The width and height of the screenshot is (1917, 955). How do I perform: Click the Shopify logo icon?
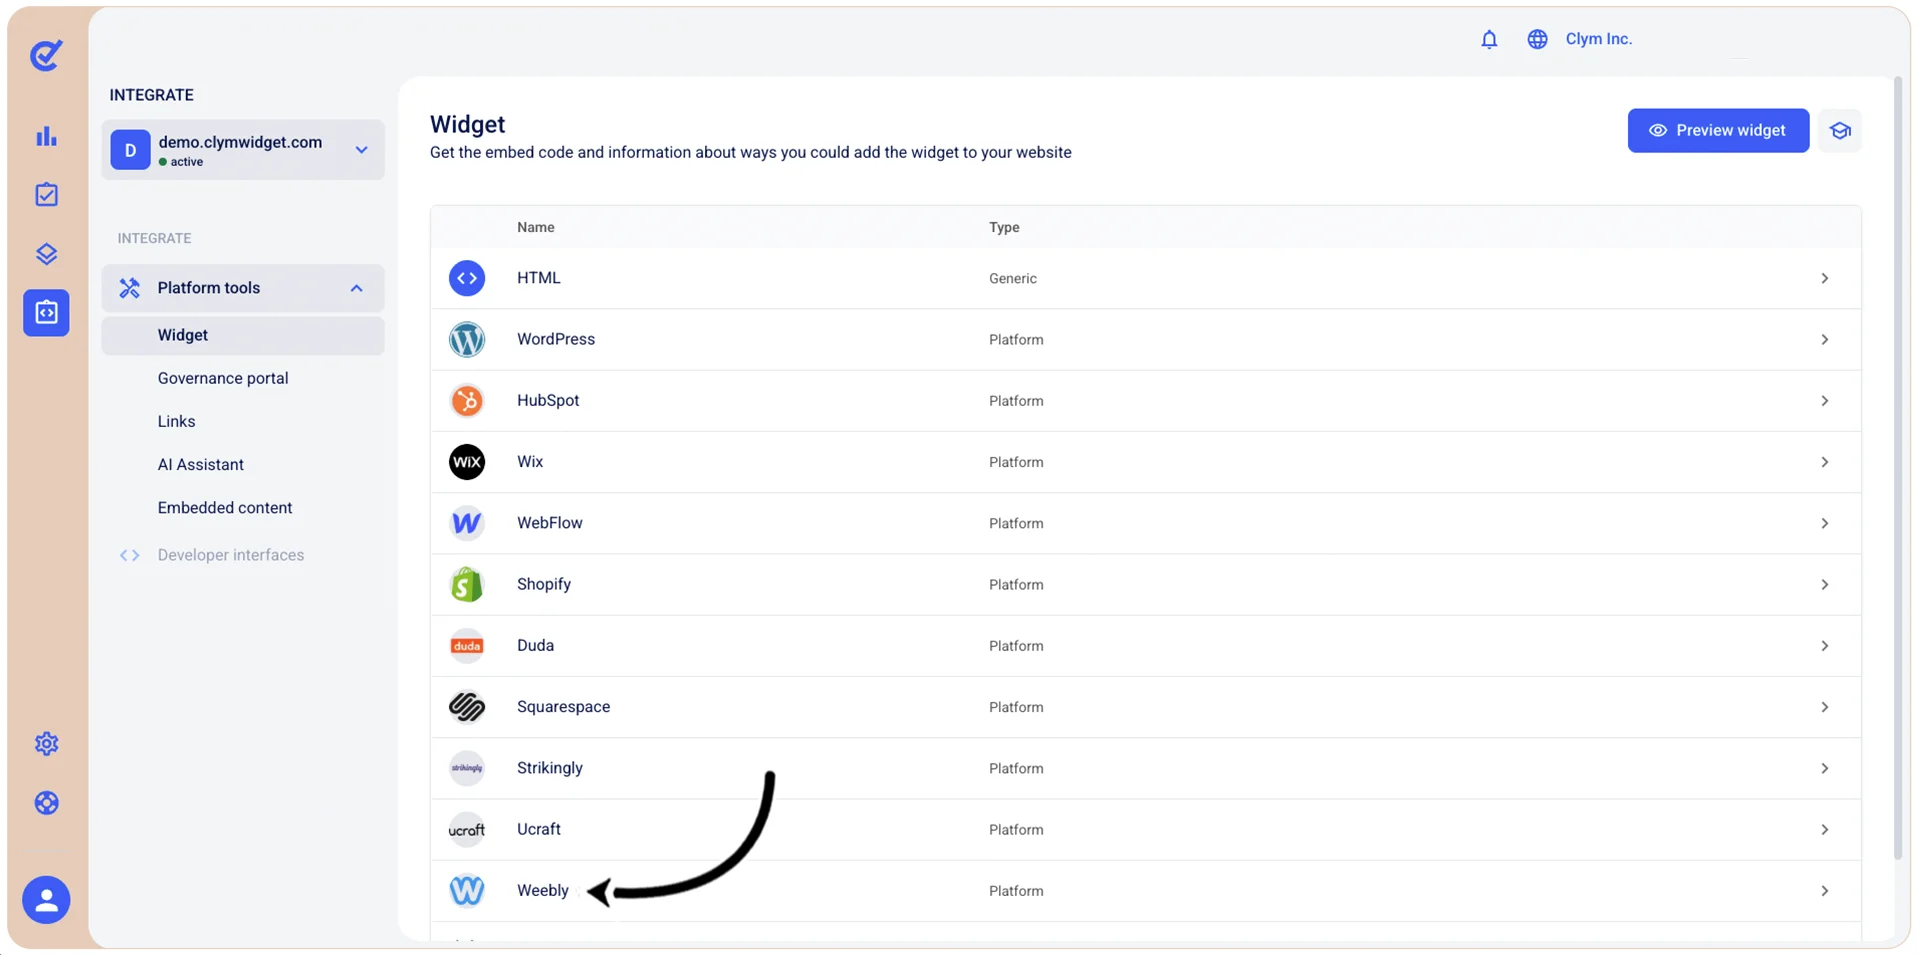click(x=467, y=585)
